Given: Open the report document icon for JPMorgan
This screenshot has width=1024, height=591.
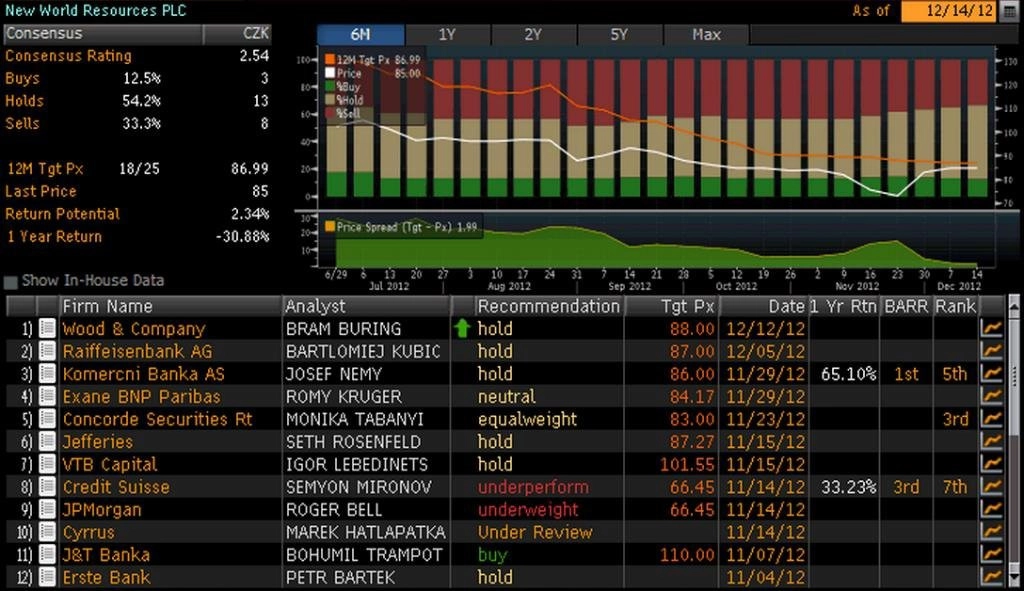Looking at the screenshot, I should pyautogui.click(x=47, y=509).
